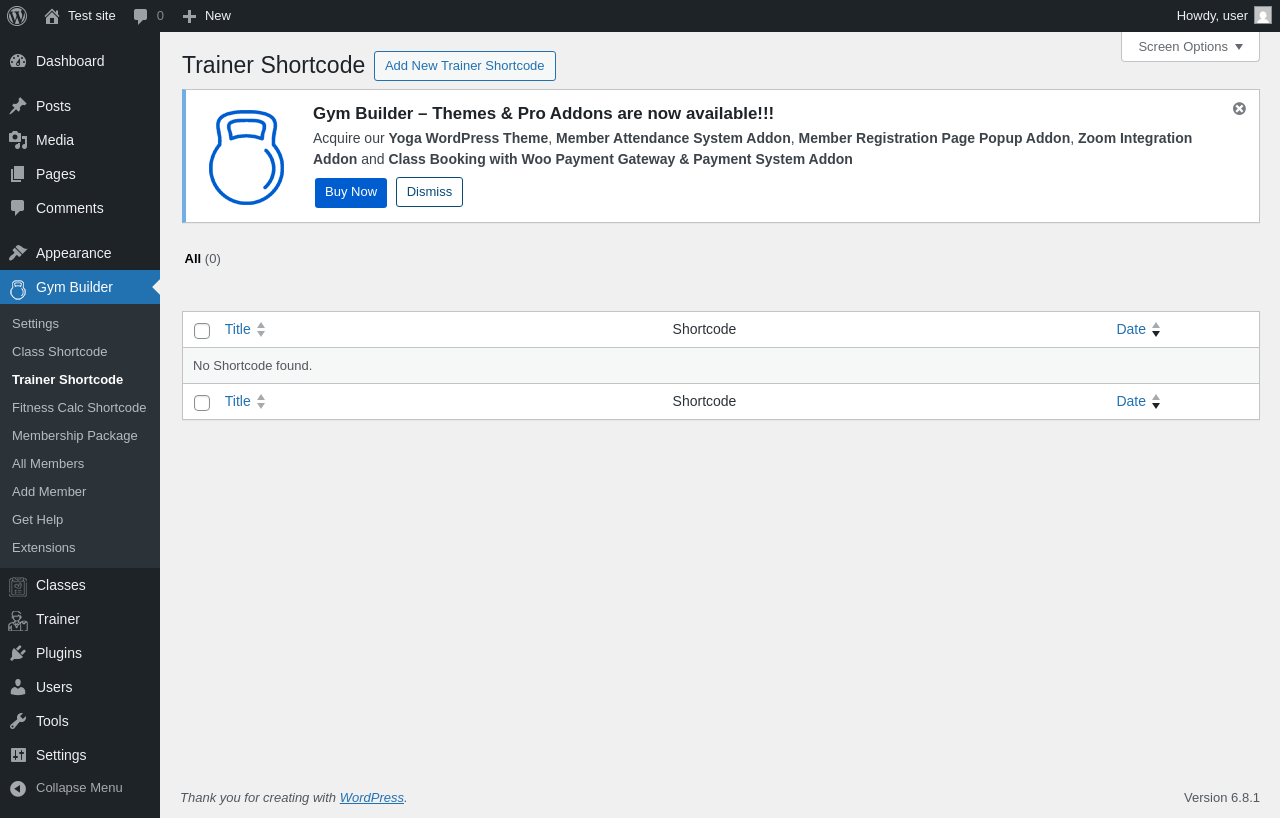Click the Collapse Menu label
The width and height of the screenshot is (1280, 818).
coord(79,788)
